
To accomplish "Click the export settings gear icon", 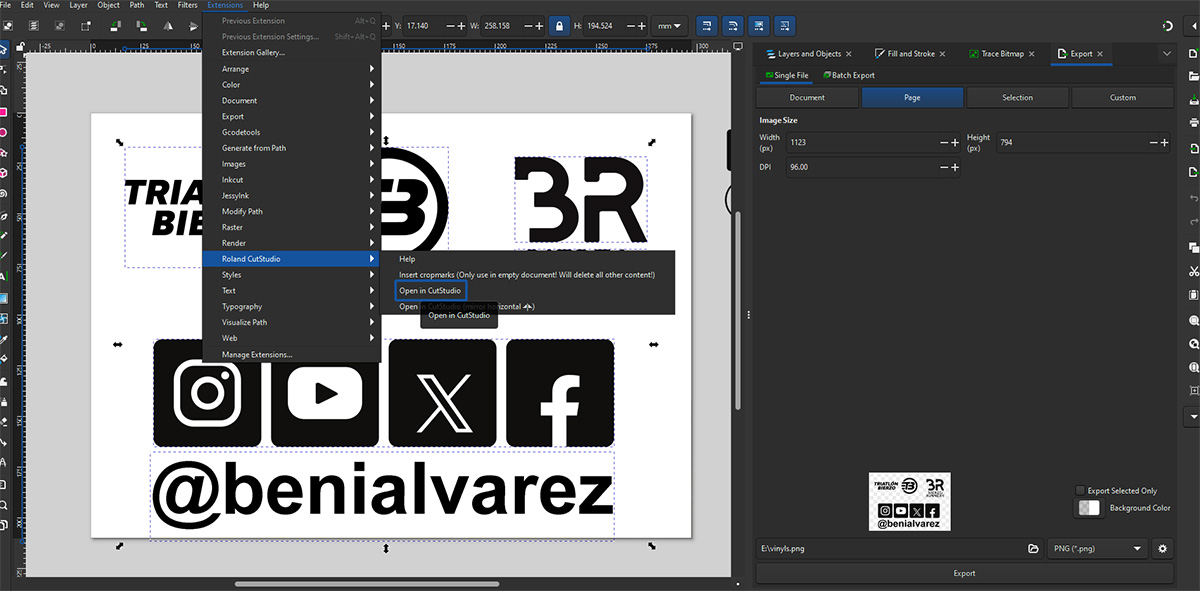I will (x=1161, y=548).
